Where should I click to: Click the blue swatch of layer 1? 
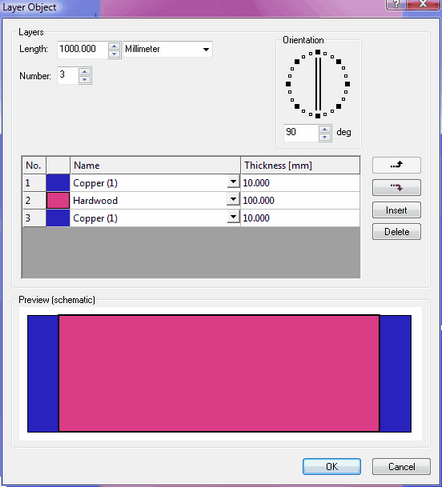(x=58, y=183)
